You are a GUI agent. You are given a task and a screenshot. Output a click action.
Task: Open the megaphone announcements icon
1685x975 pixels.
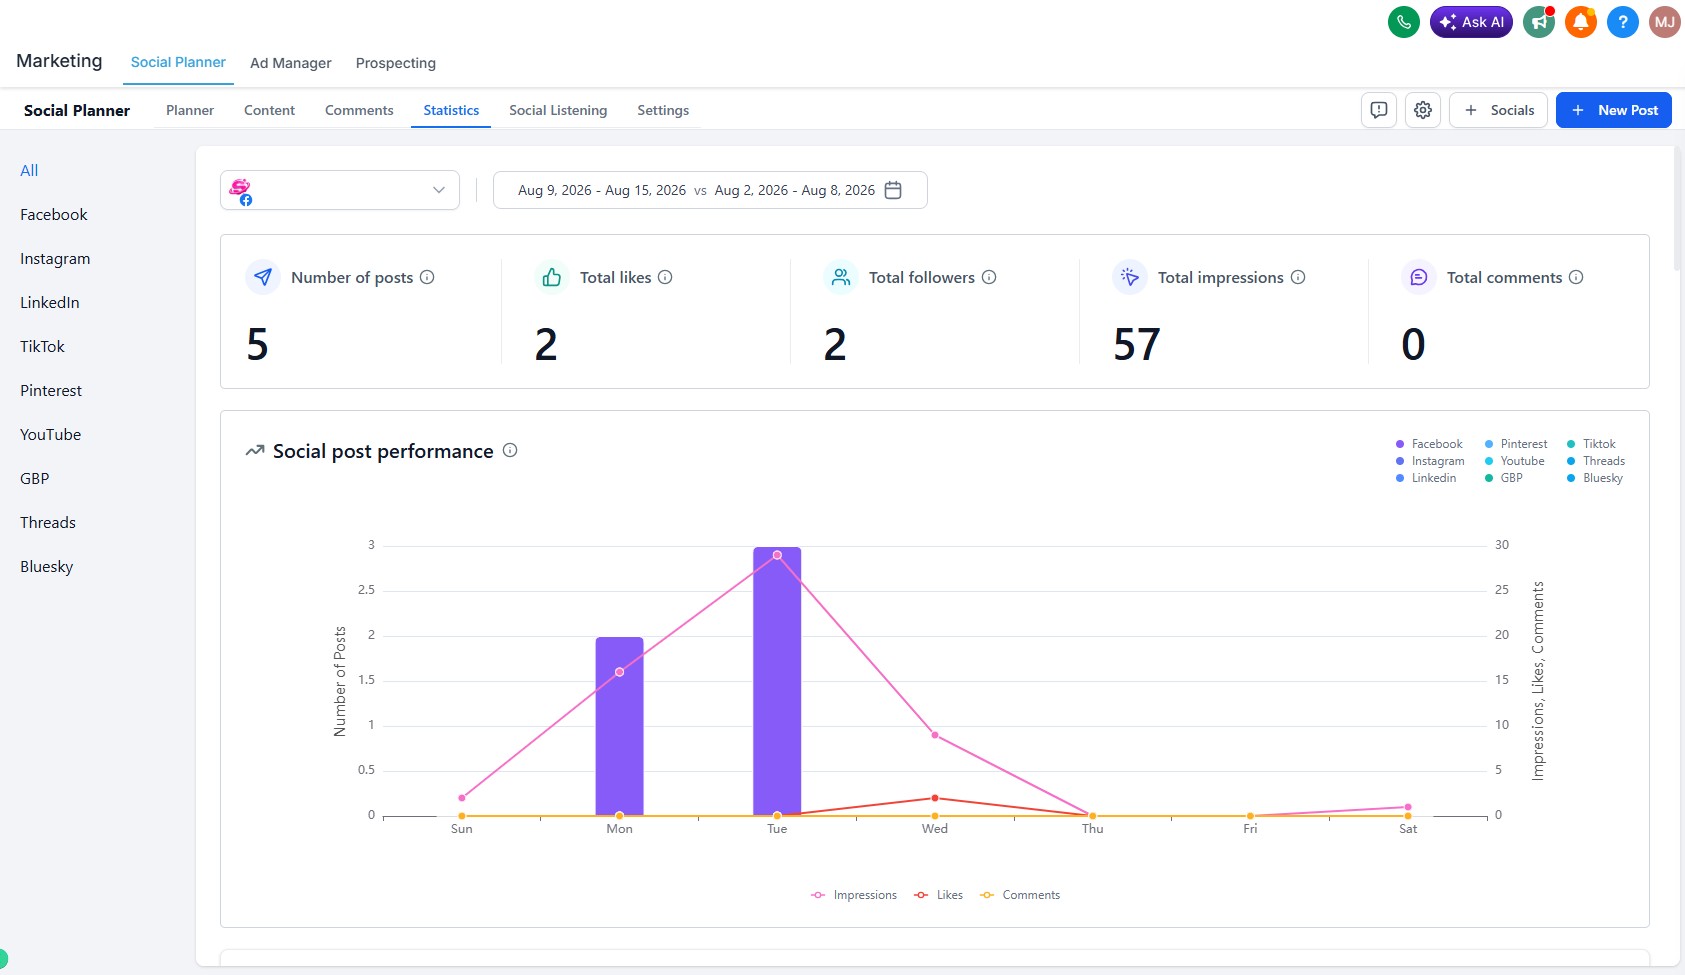point(1539,22)
